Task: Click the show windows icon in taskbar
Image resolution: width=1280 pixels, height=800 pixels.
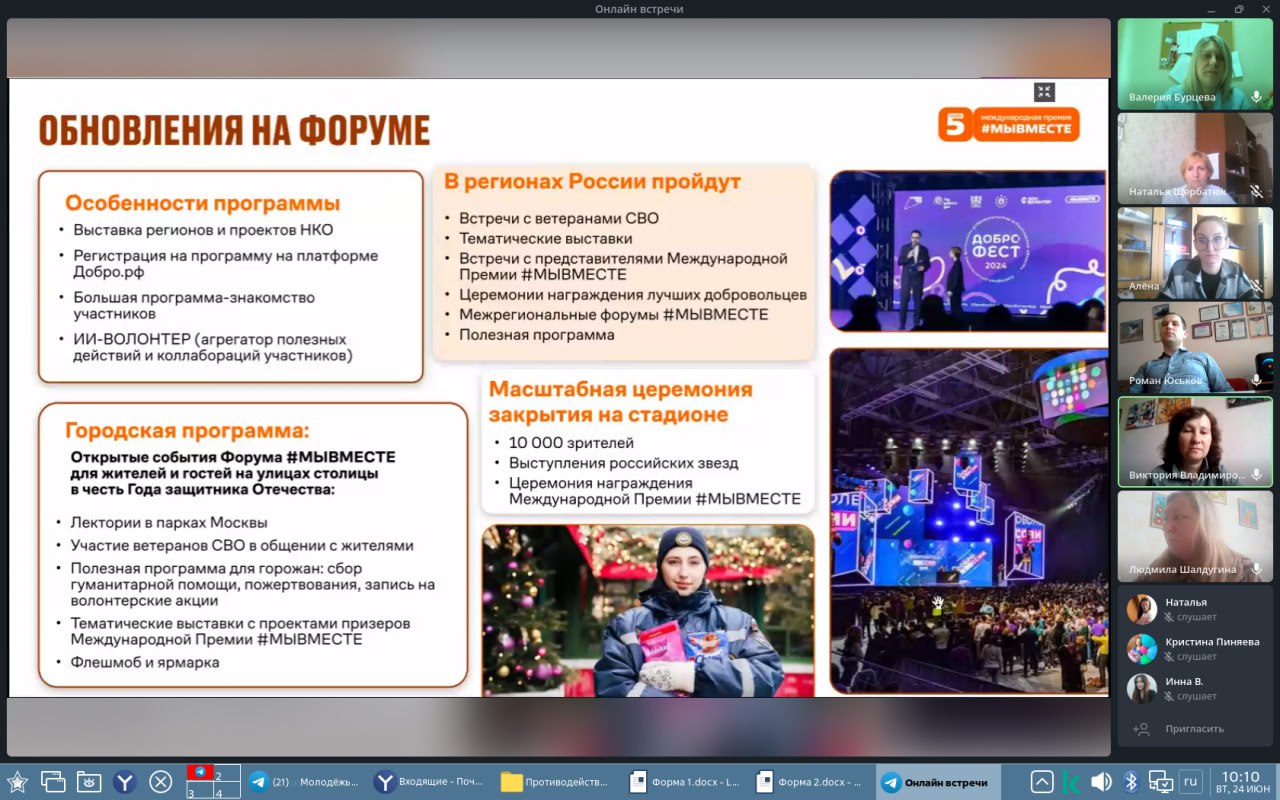Action: click(53, 782)
